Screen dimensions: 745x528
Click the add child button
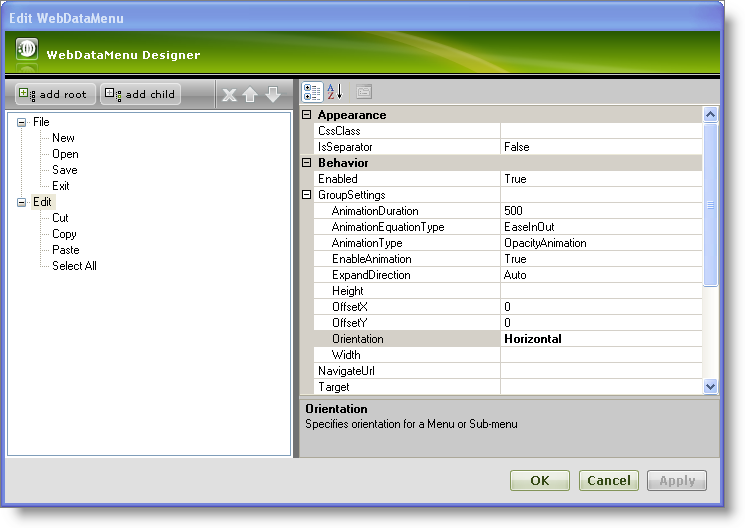(140, 94)
